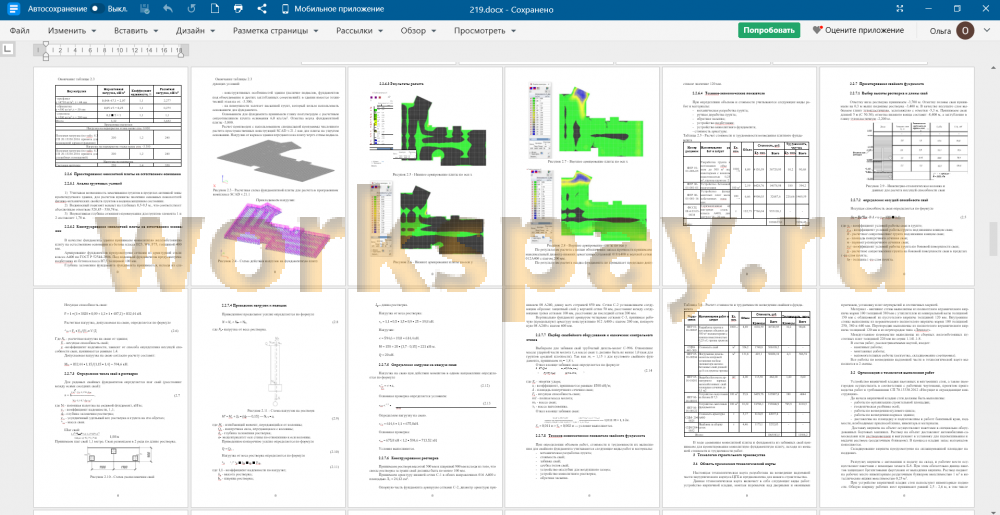This screenshot has width=1000, height=515.
Task: Open the Изменить menu
Action: 72,31
